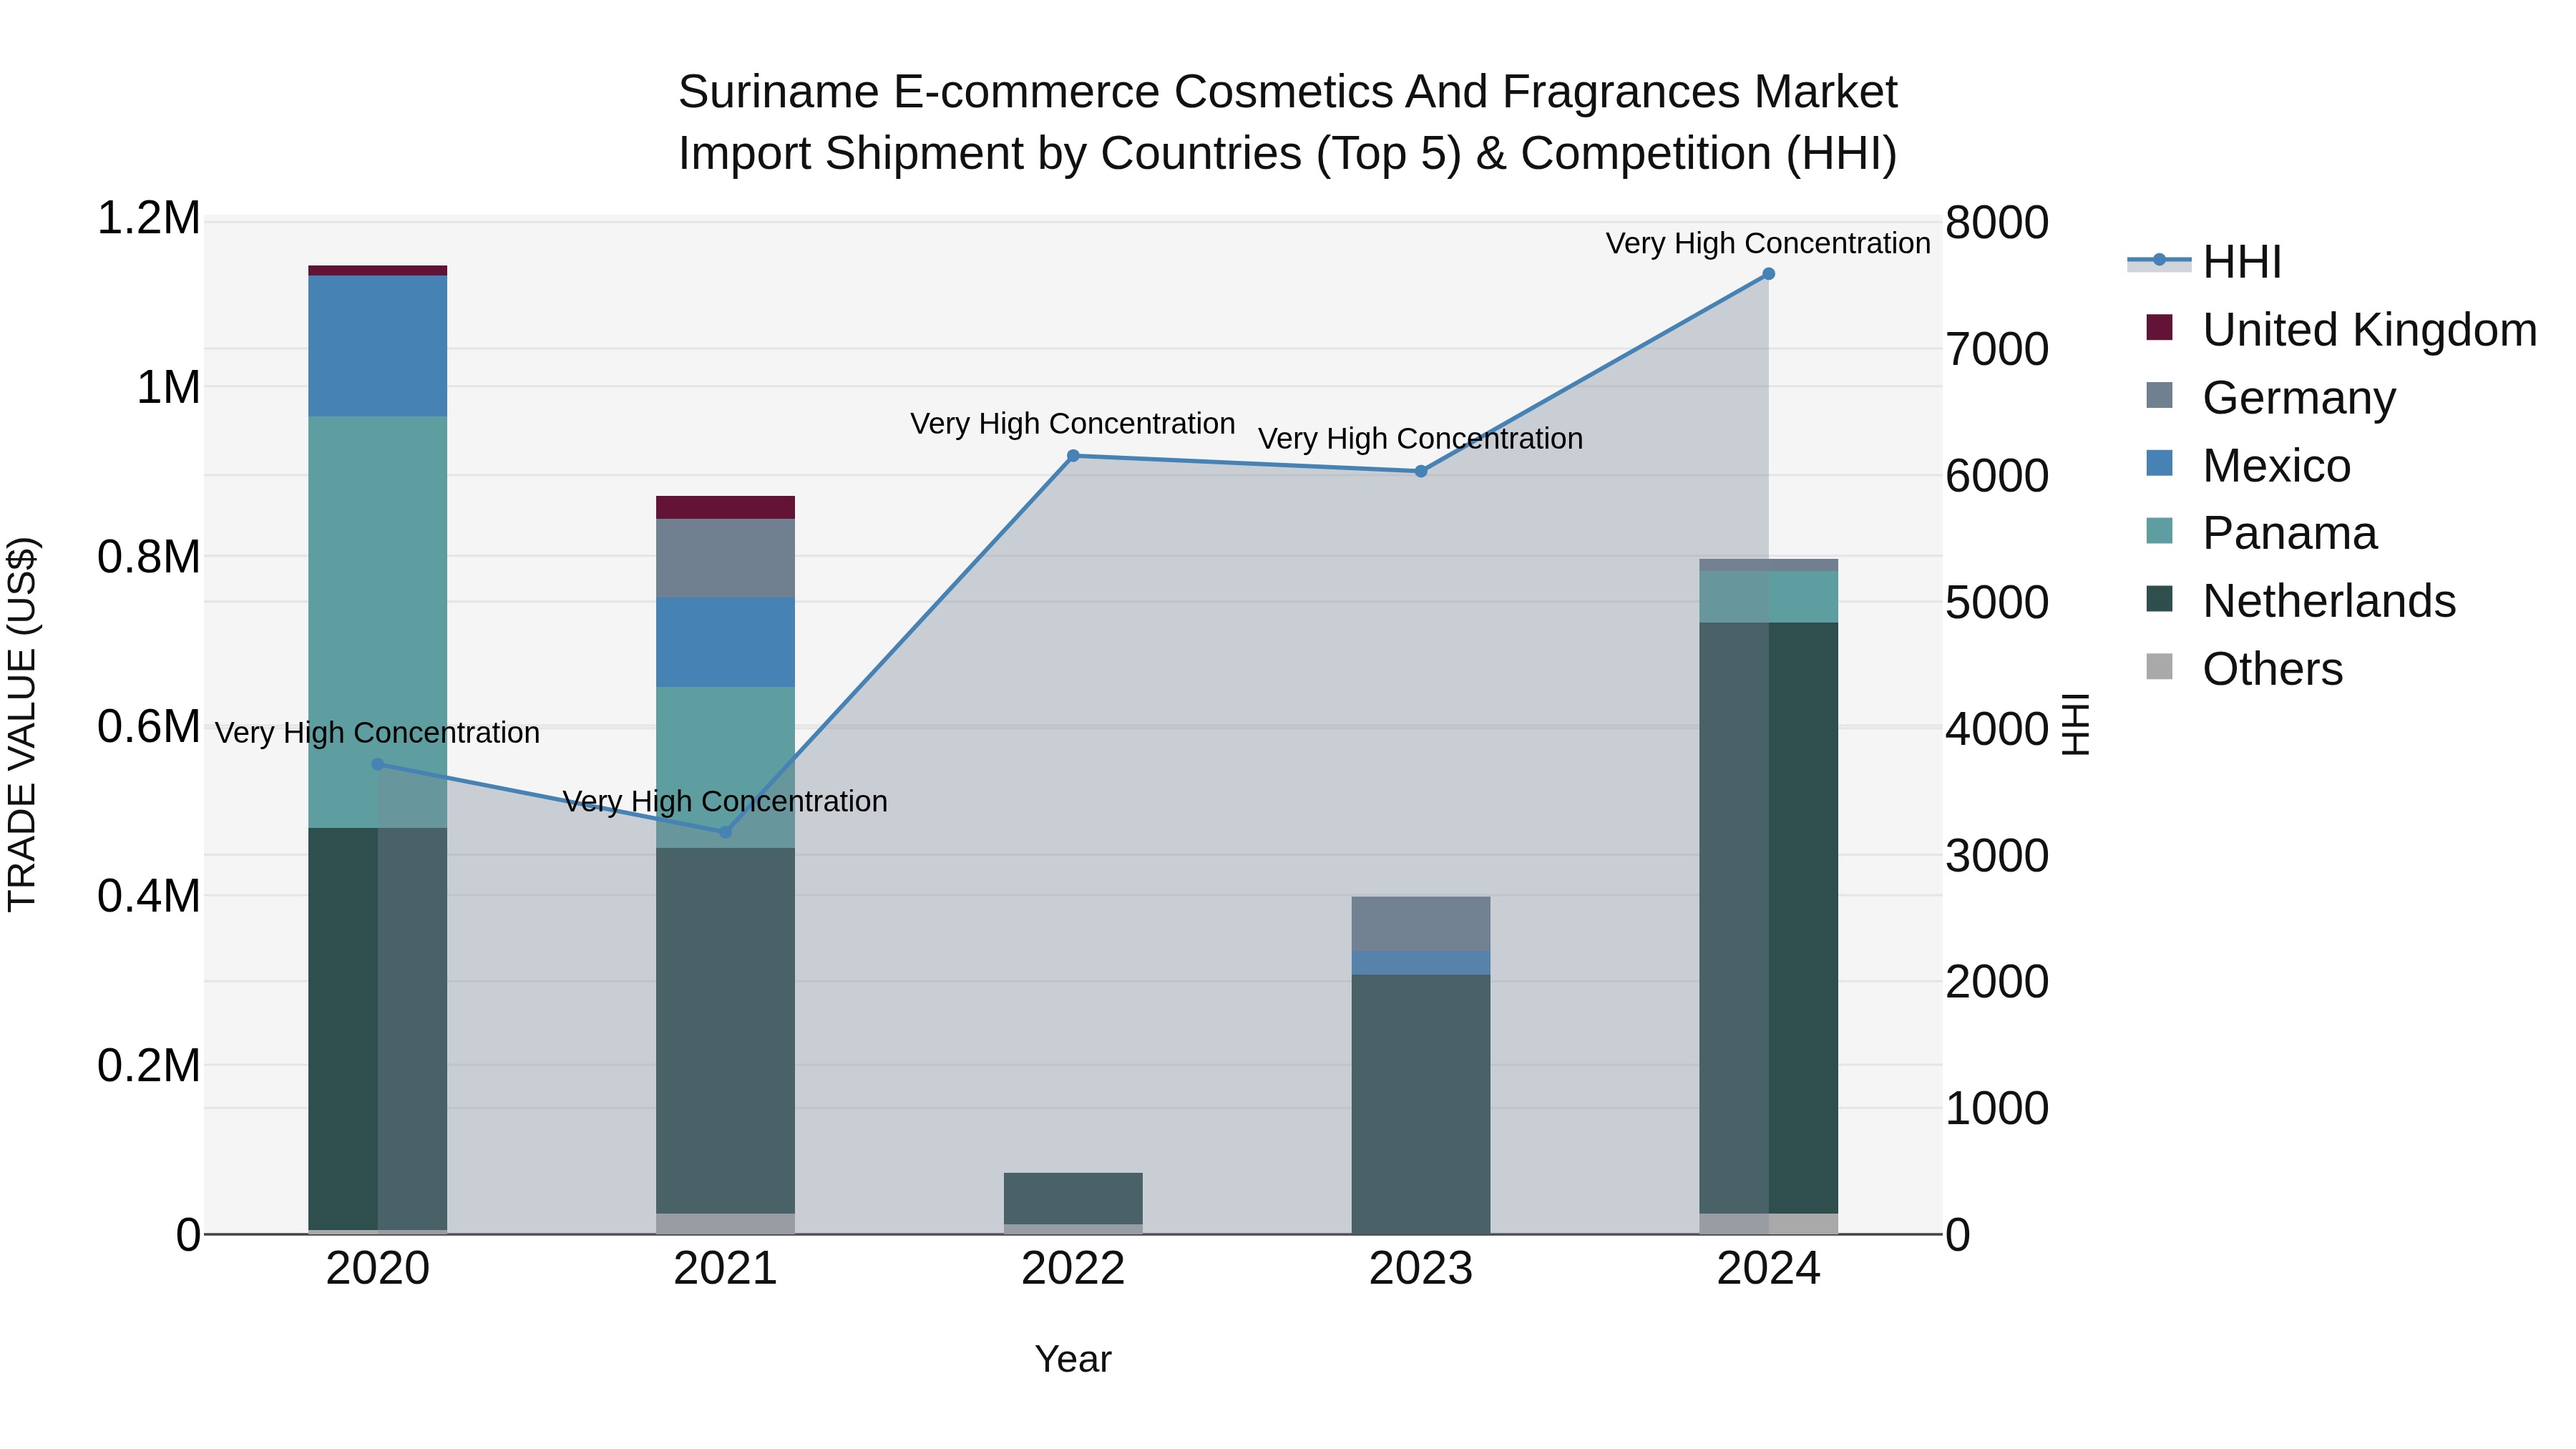Toggle Mexico series in legend
The height and width of the screenshot is (1449, 2576).
pos(2248,466)
